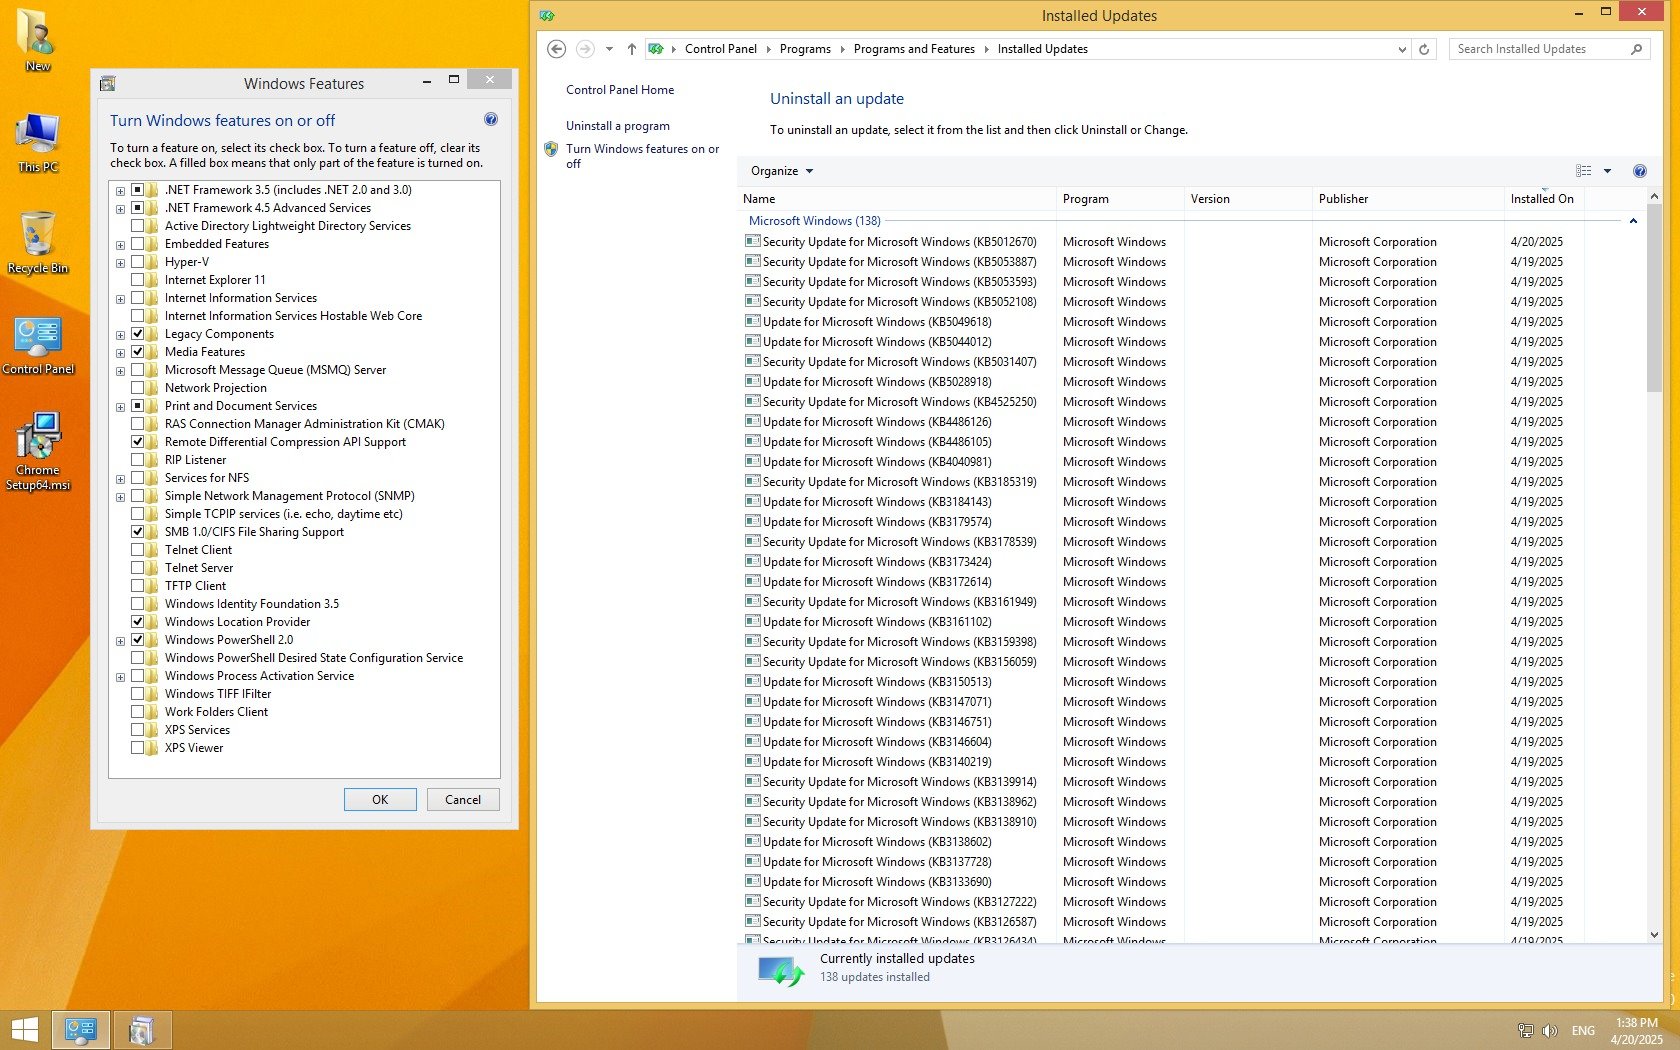Screen dimensions: 1680x1050
Task: Click the Refresh button in address bar
Action: [1424, 49]
